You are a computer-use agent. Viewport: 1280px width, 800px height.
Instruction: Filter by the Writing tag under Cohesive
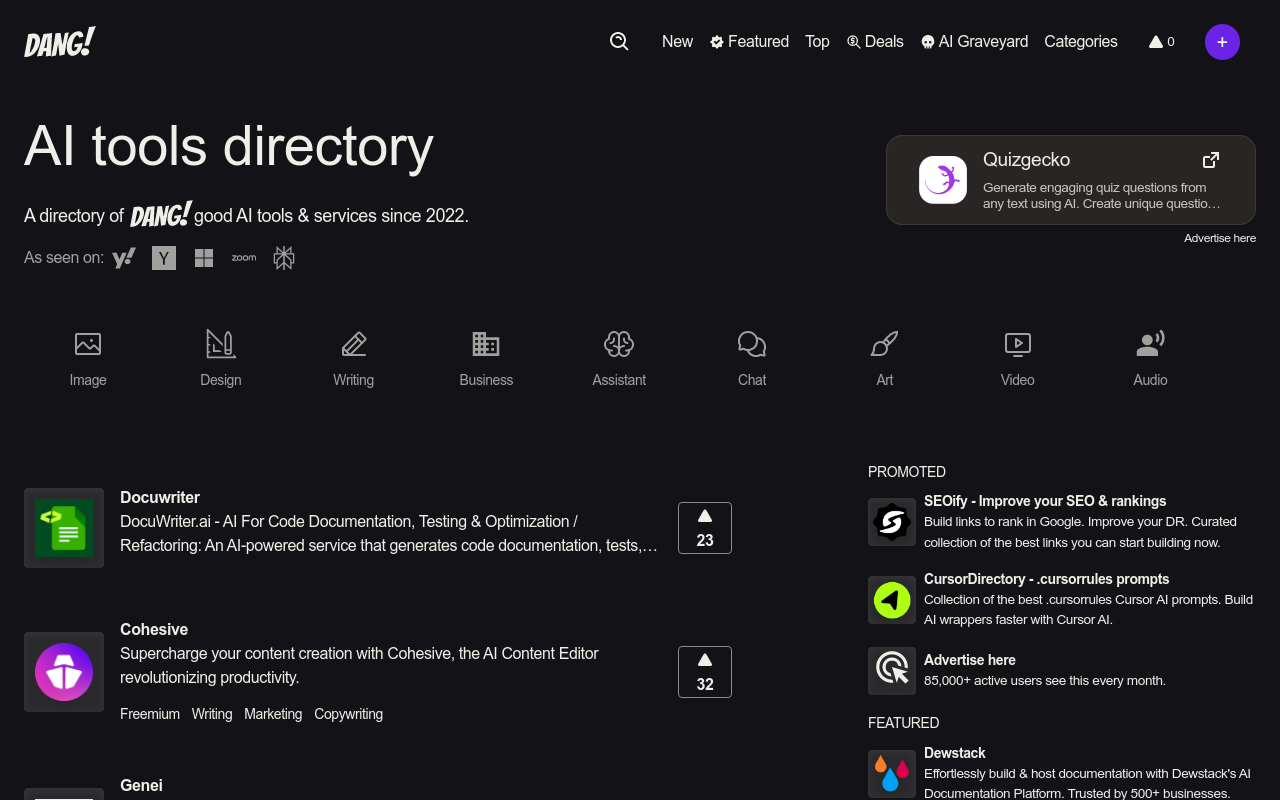(212, 714)
